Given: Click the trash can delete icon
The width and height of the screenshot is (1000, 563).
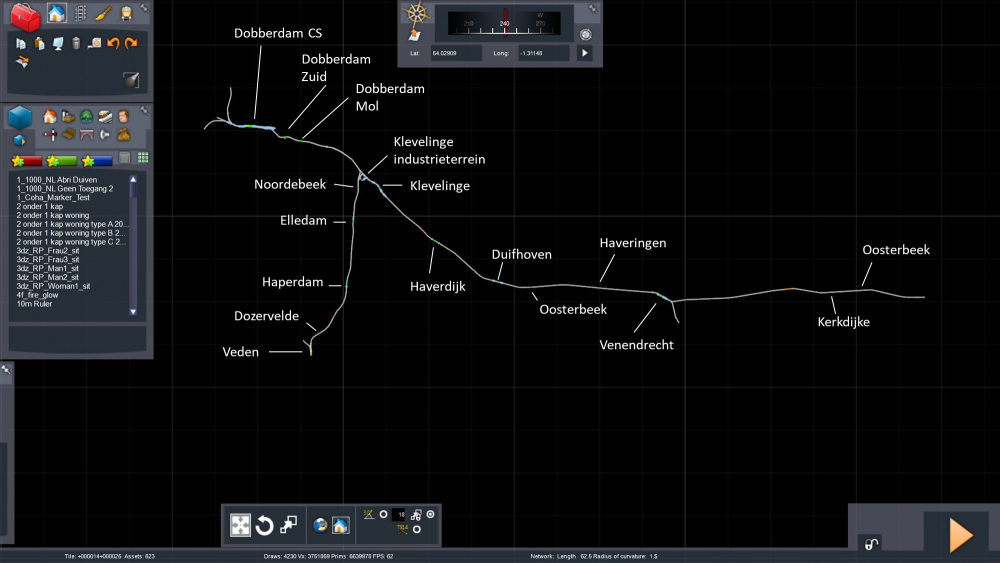Looking at the screenshot, I should pyautogui.click(x=76, y=43).
